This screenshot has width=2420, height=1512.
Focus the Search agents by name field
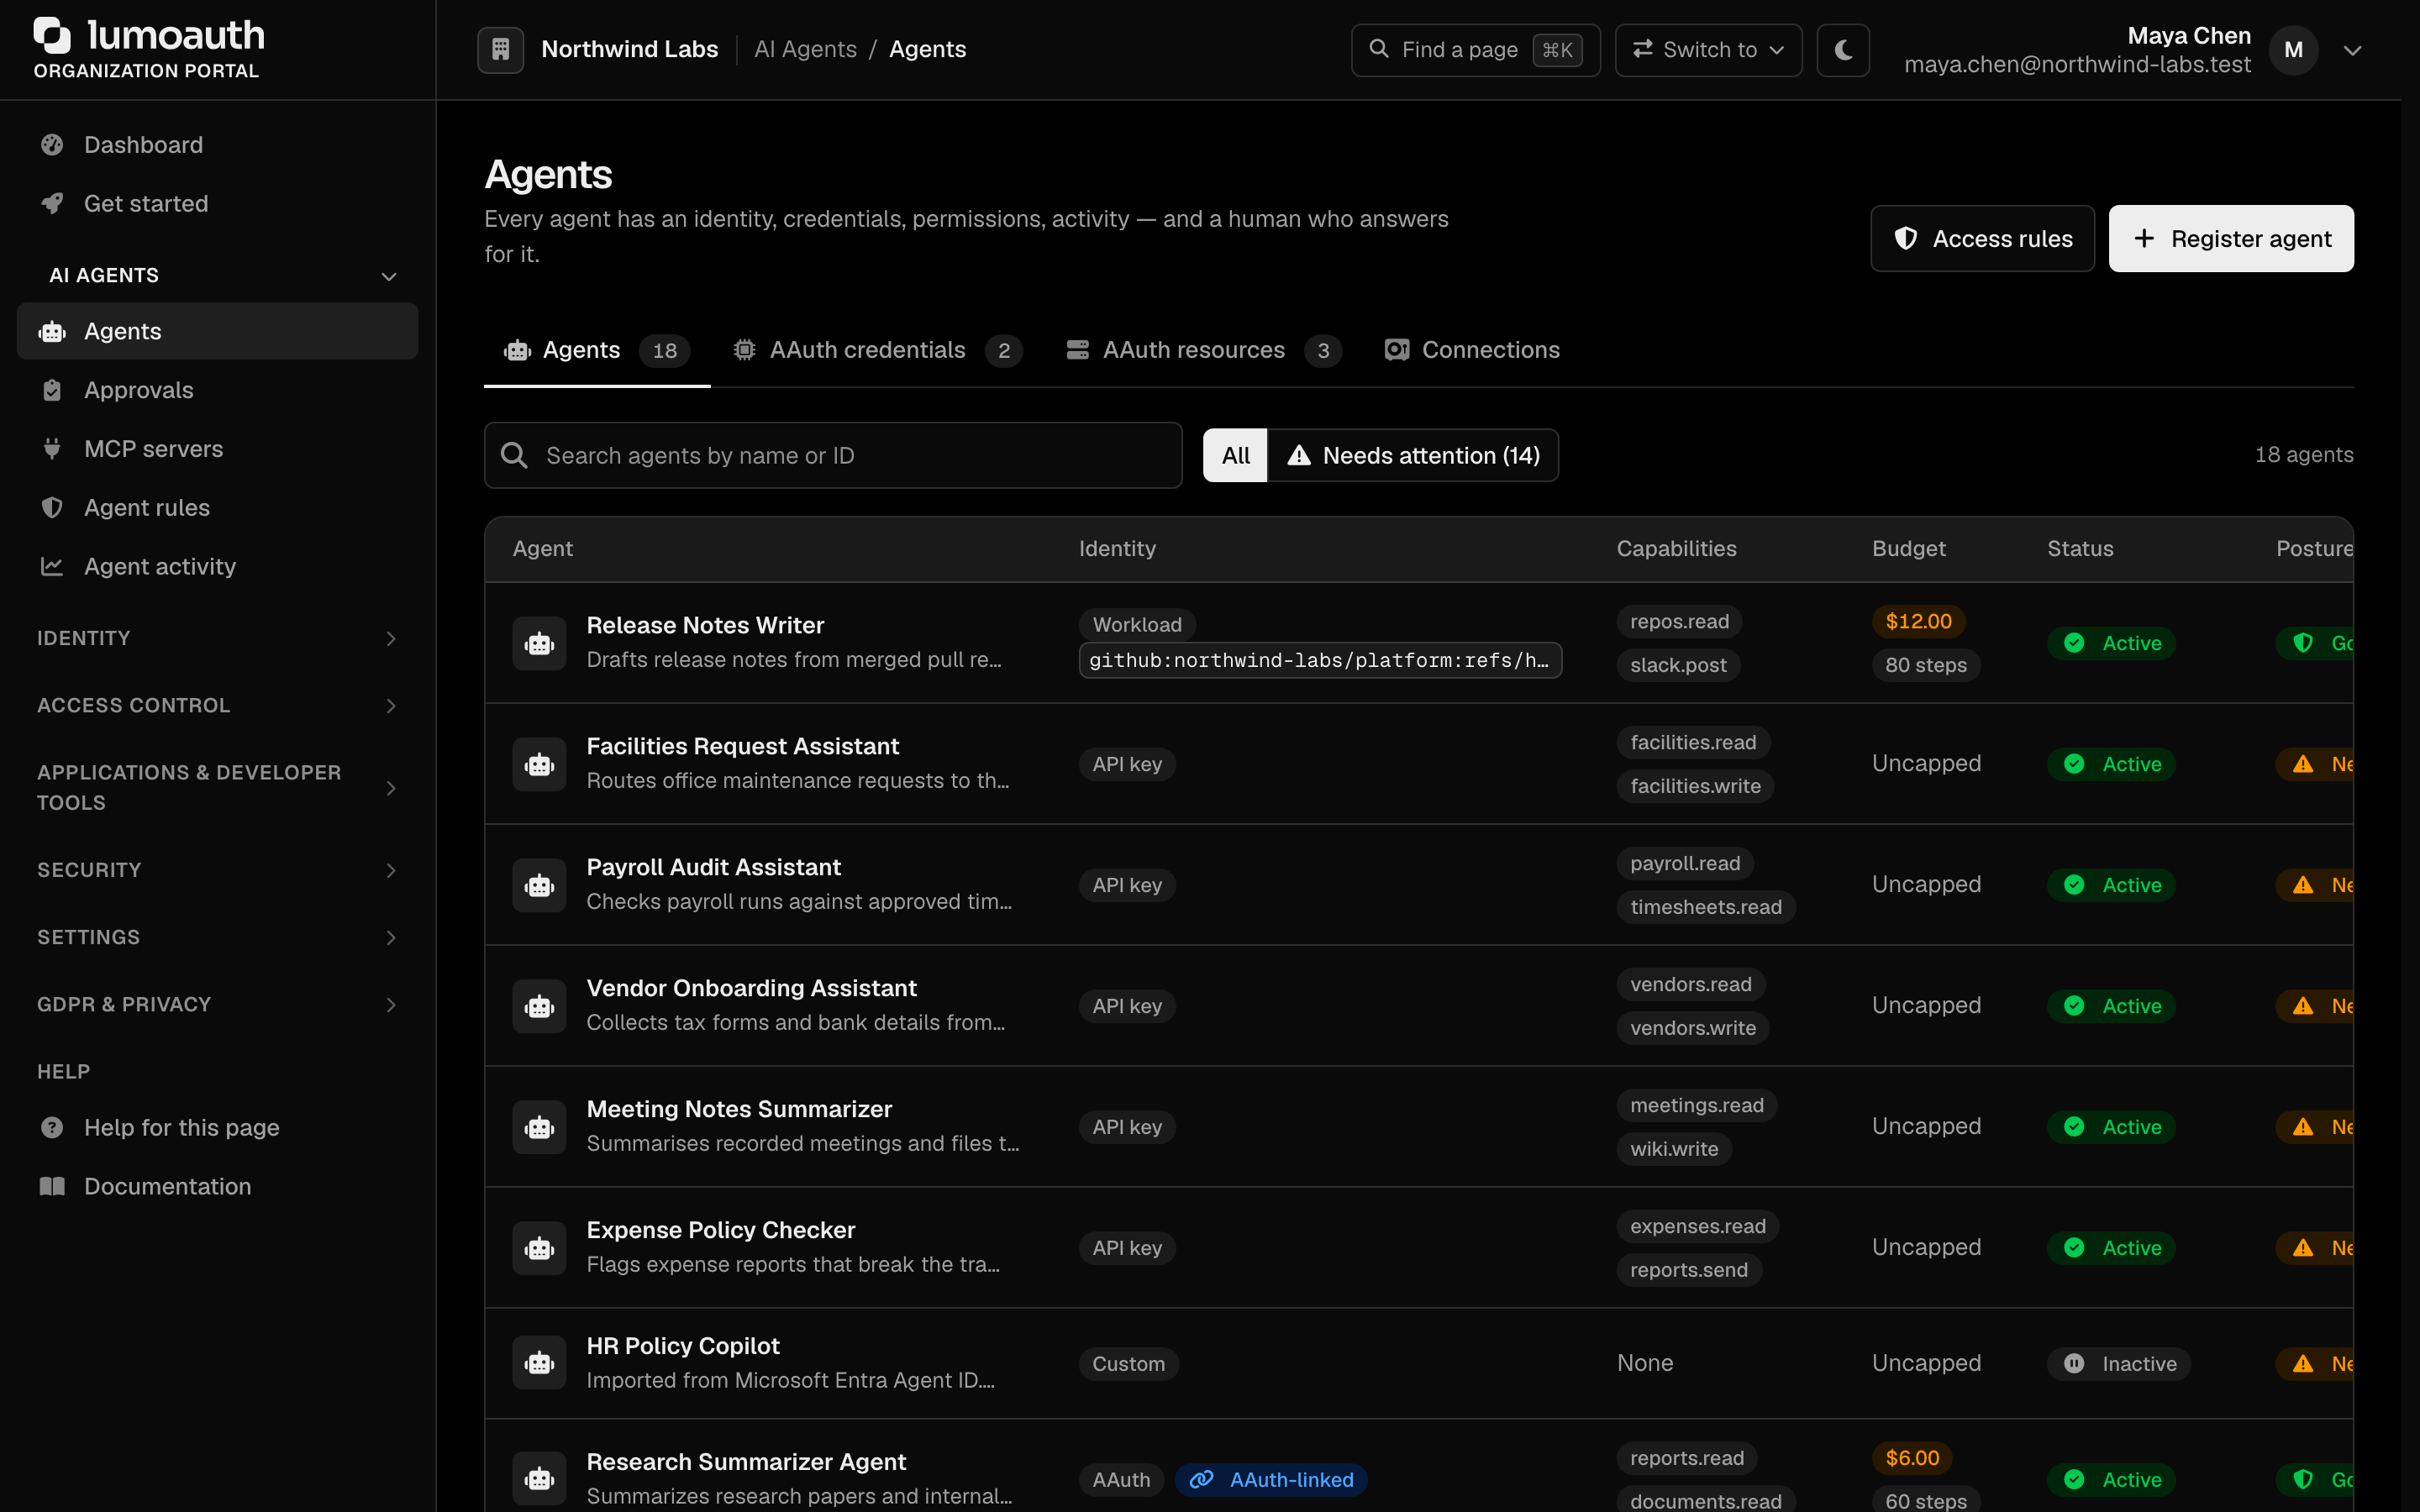(x=833, y=456)
